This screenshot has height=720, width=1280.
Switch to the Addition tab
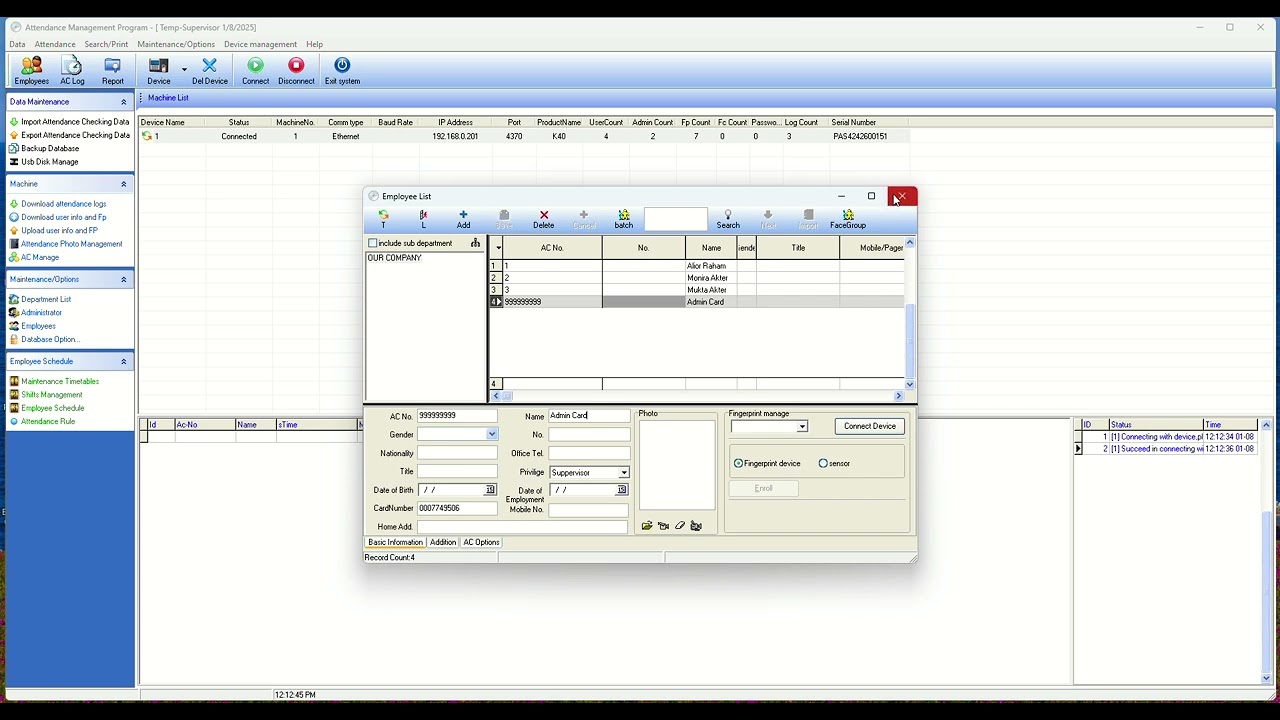(443, 542)
